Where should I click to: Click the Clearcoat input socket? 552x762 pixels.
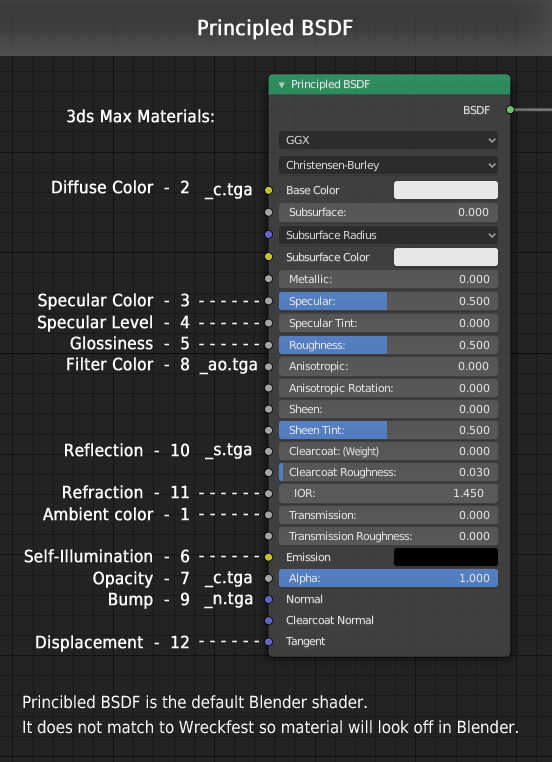269,451
